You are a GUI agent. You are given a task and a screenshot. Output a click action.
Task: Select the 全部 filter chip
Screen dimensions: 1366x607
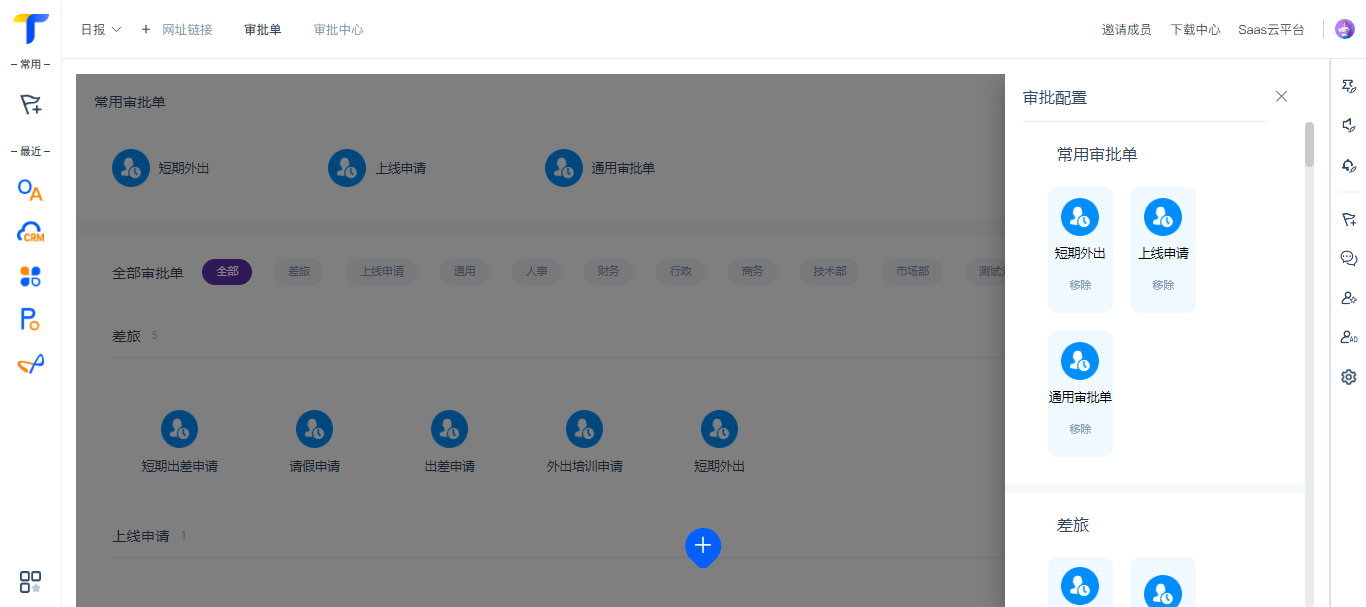click(227, 272)
